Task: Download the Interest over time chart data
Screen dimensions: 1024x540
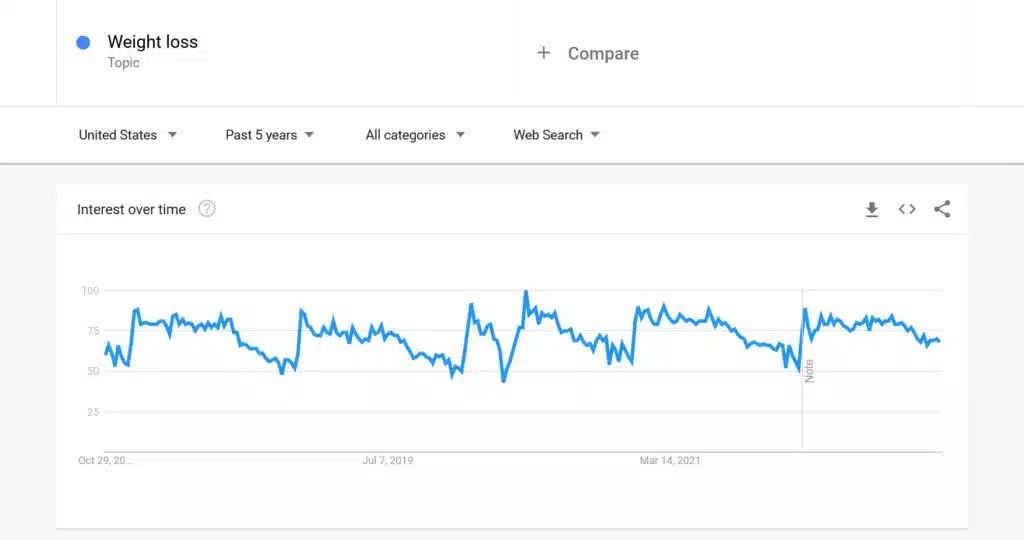Action: point(871,210)
